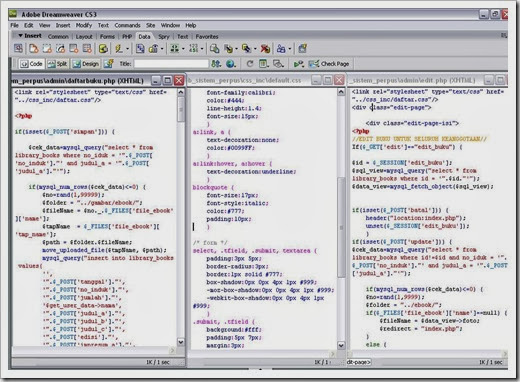This screenshot has width=520, height=382.
Task: Toggle the Live Data view button
Action: click(x=109, y=64)
